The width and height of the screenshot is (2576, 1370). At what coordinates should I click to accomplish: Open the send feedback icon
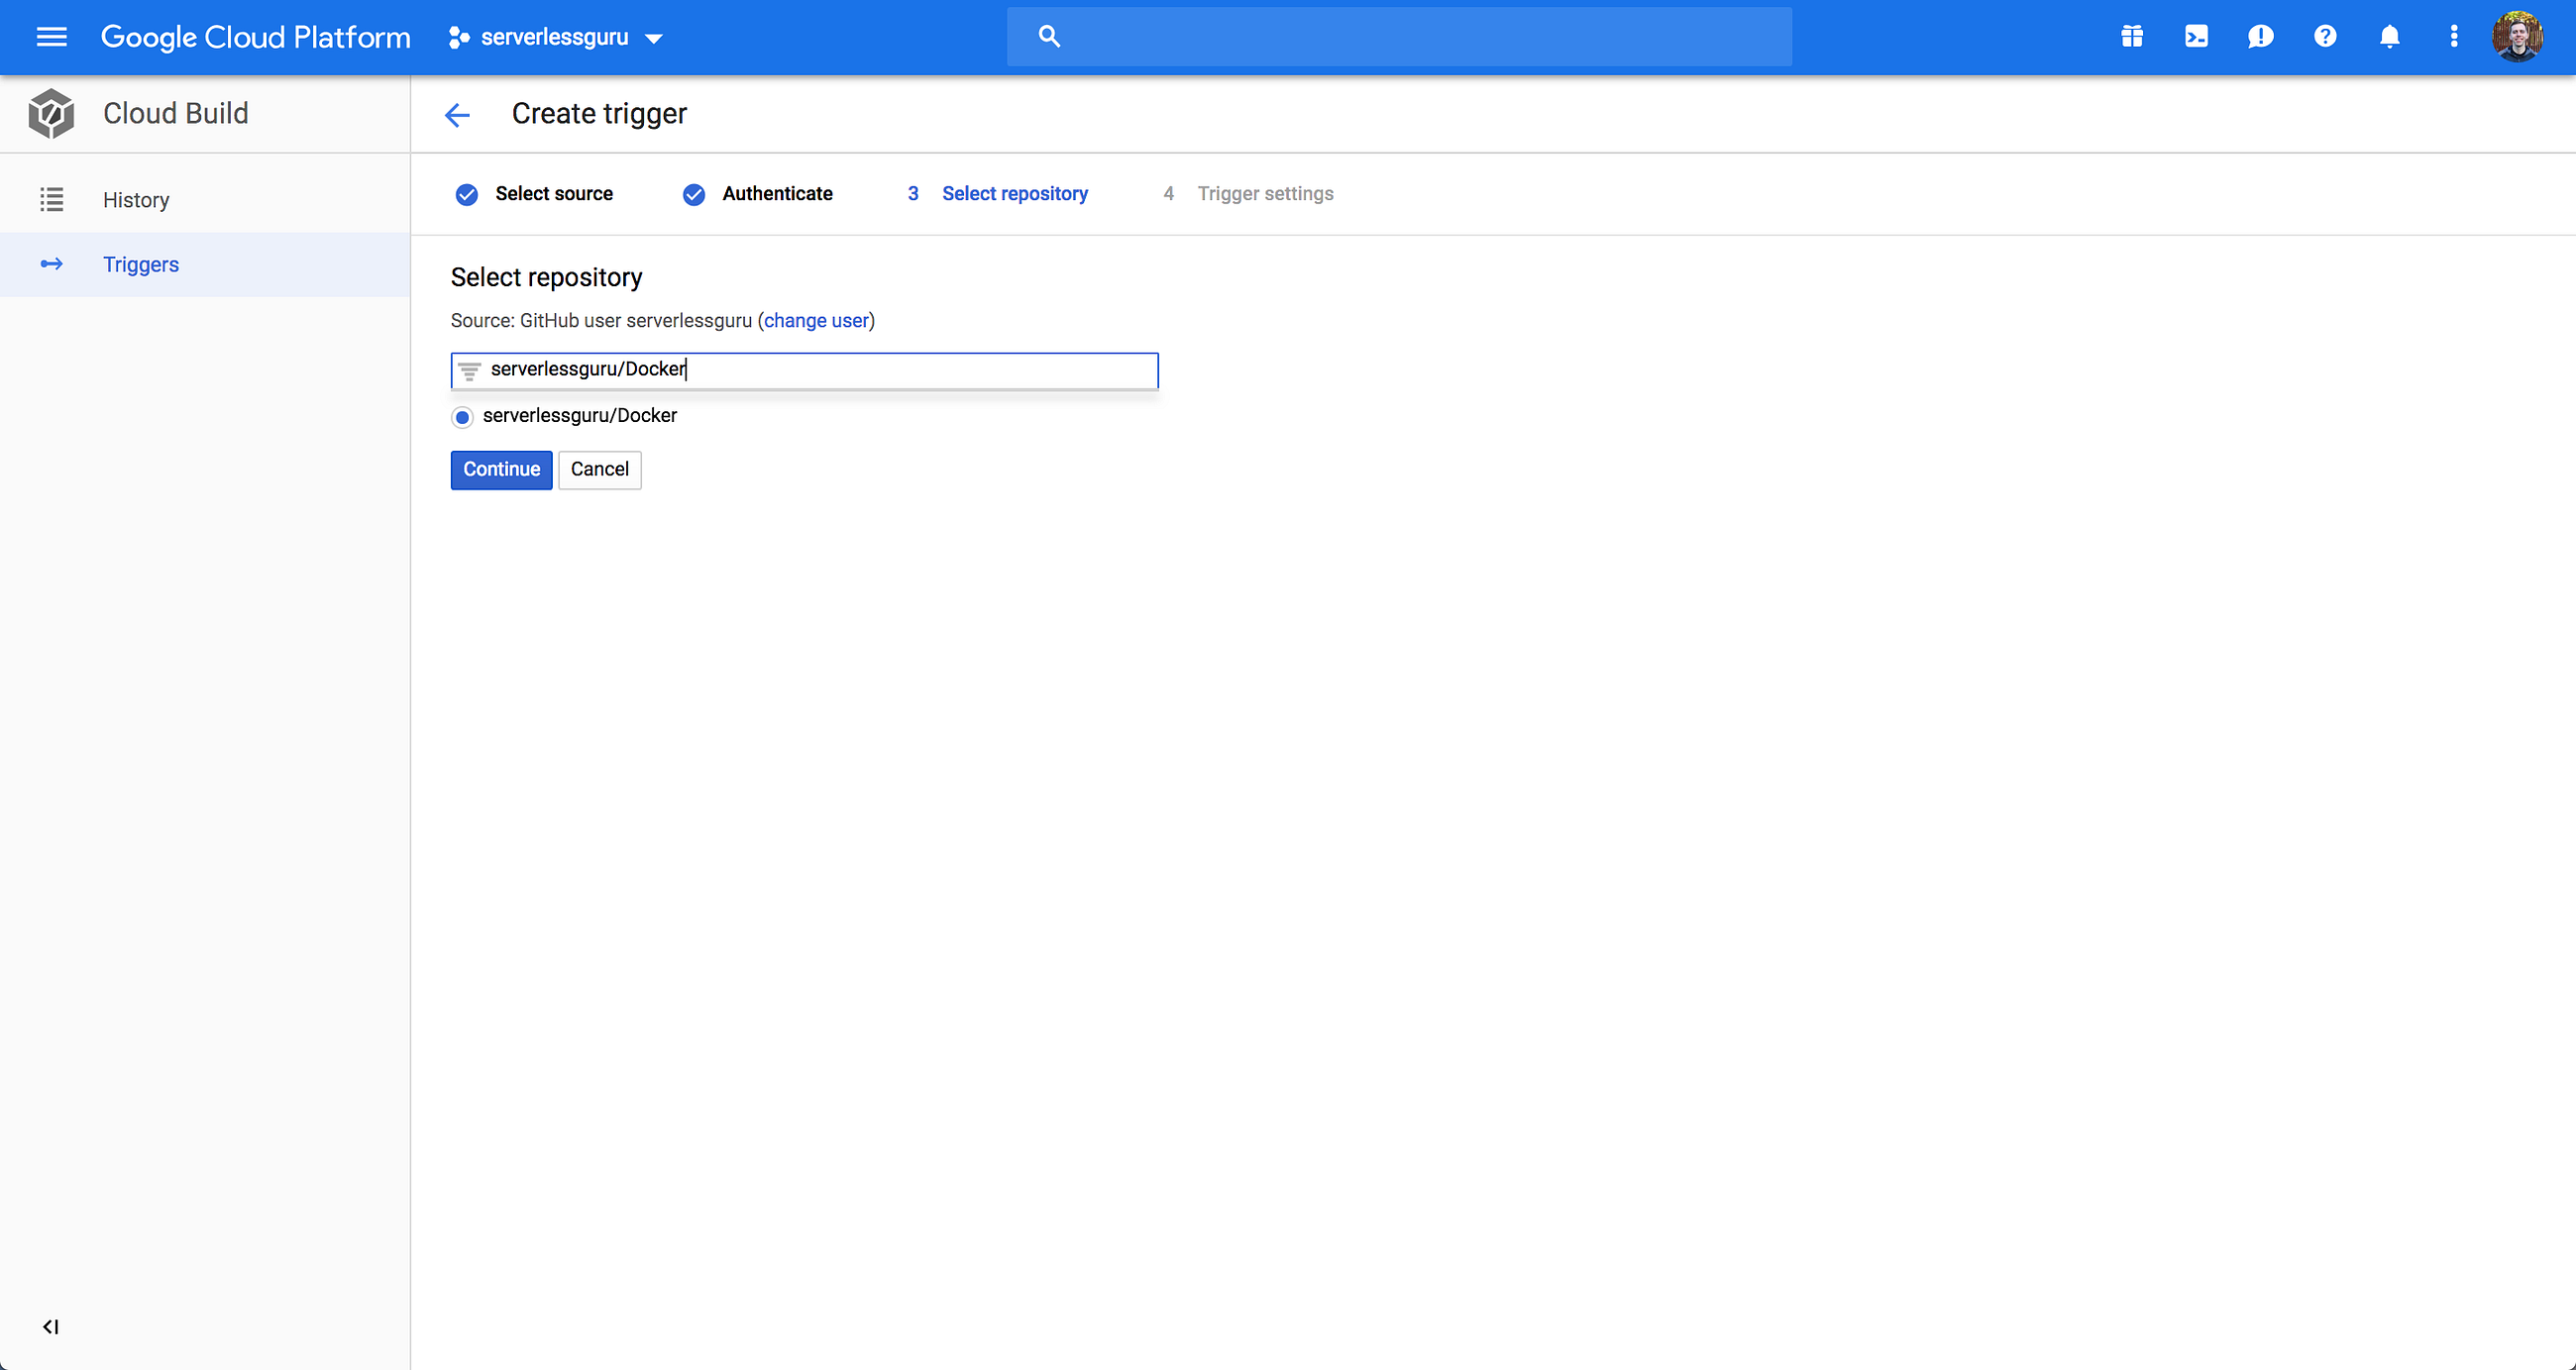point(2260,37)
